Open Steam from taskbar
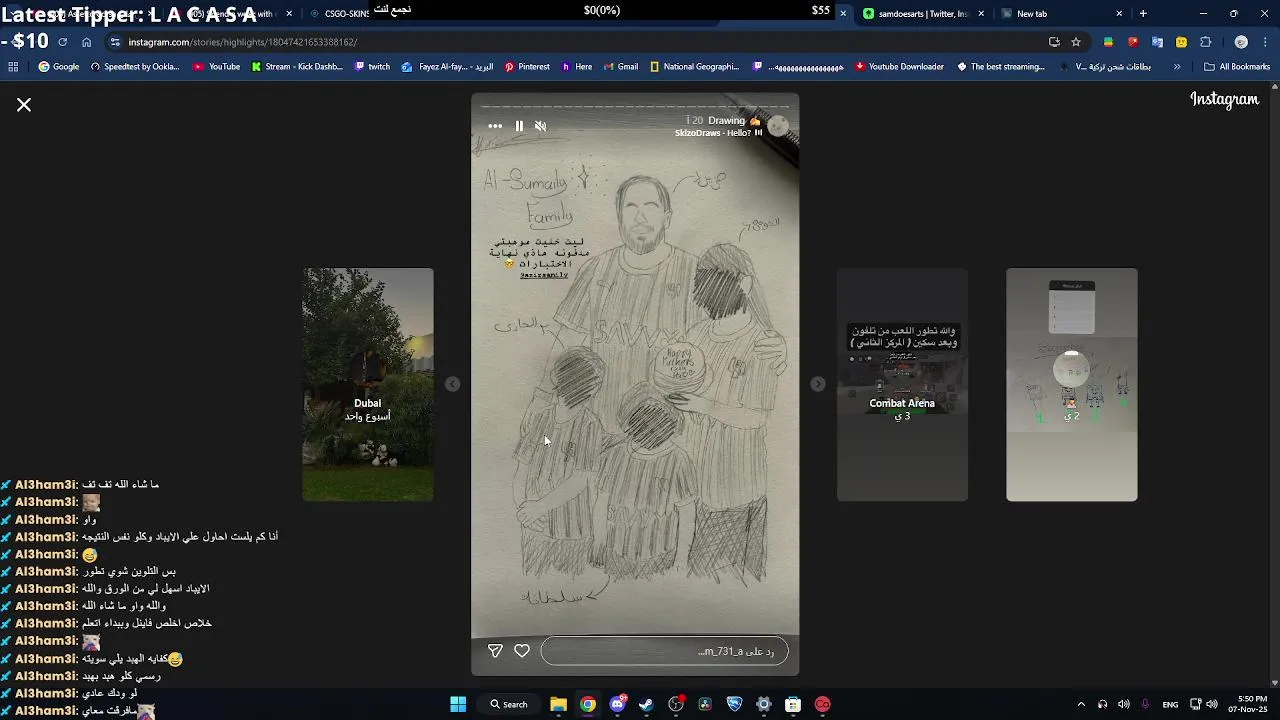Viewport: 1280px width, 720px height. [646, 704]
